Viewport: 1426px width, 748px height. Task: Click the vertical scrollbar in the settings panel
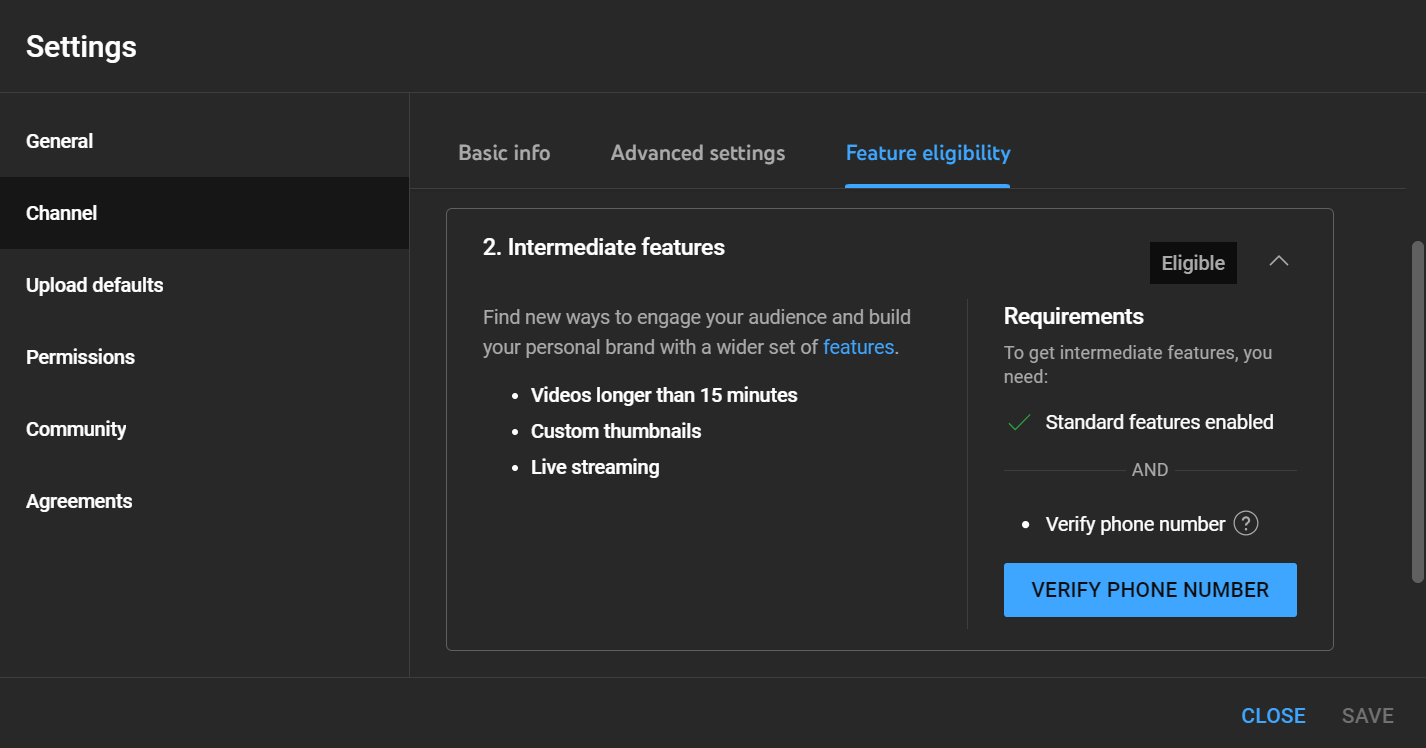pos(1416,410)
